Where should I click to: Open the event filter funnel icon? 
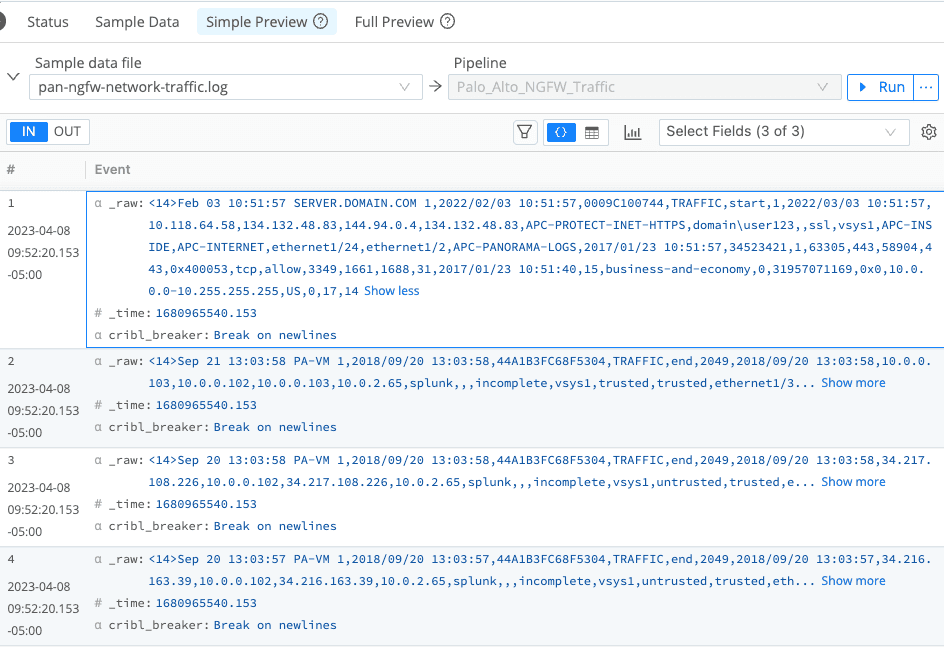[525, 131]
